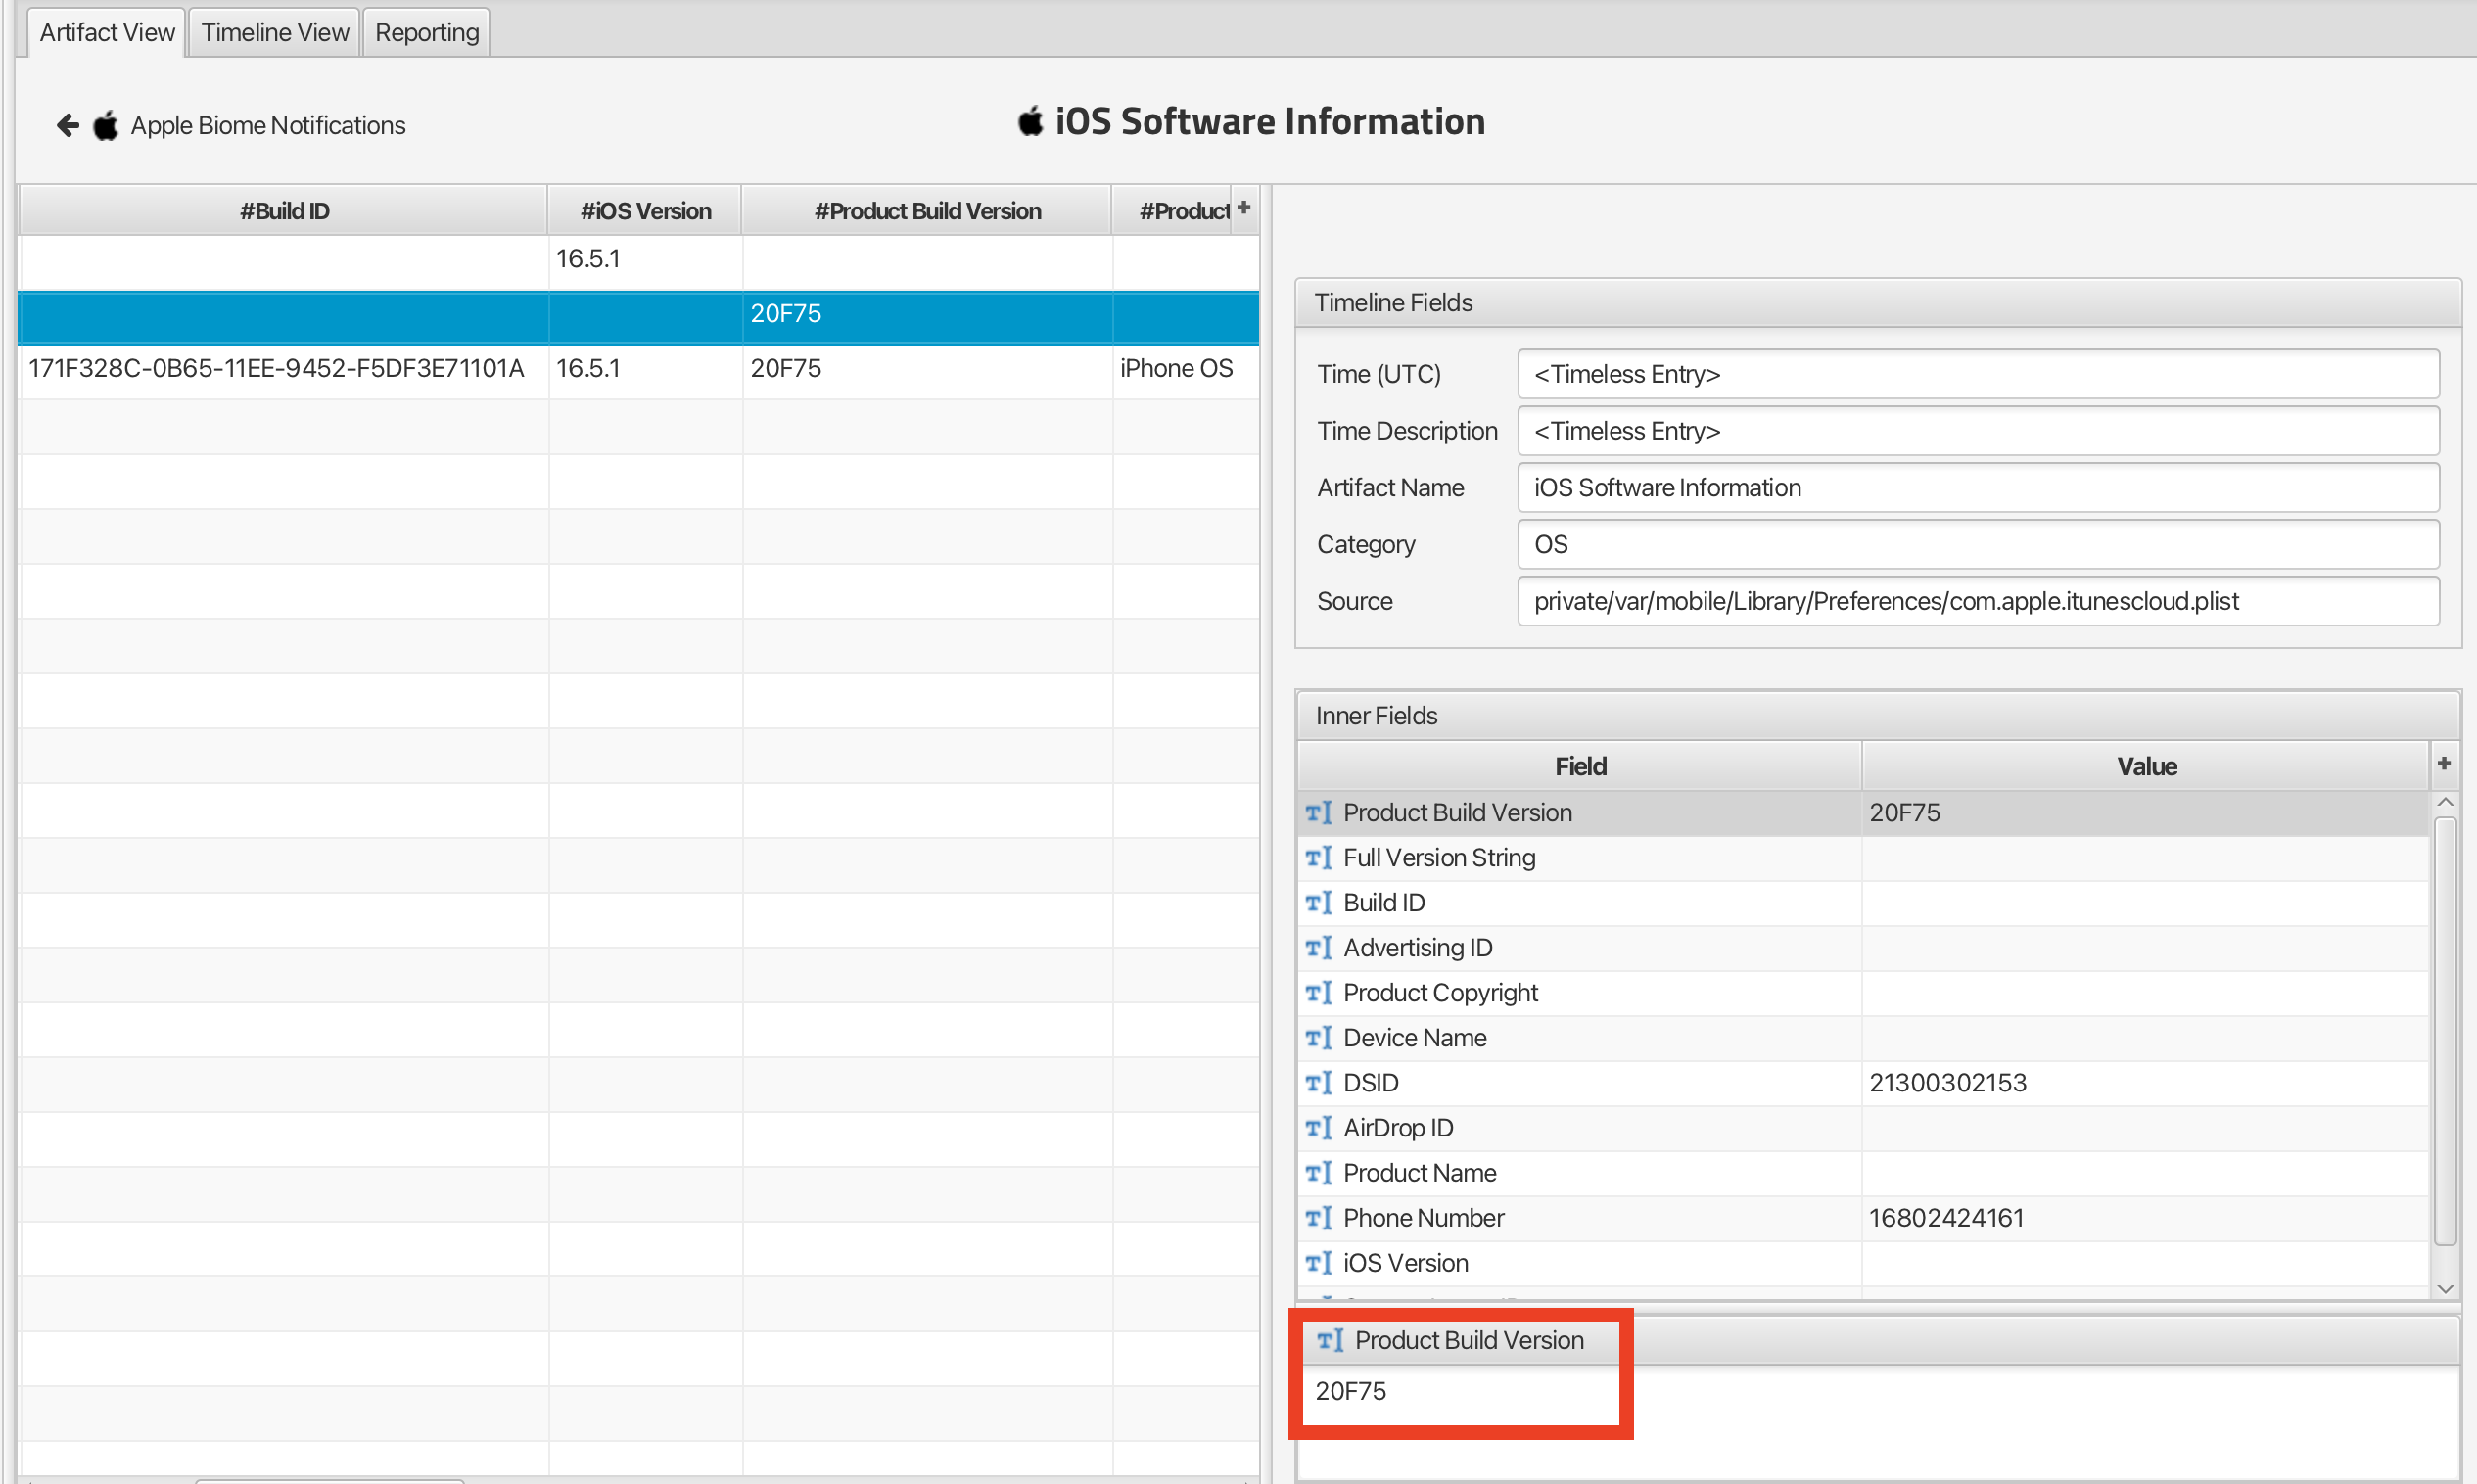Sort by the #Product column header

[1172, 211]
